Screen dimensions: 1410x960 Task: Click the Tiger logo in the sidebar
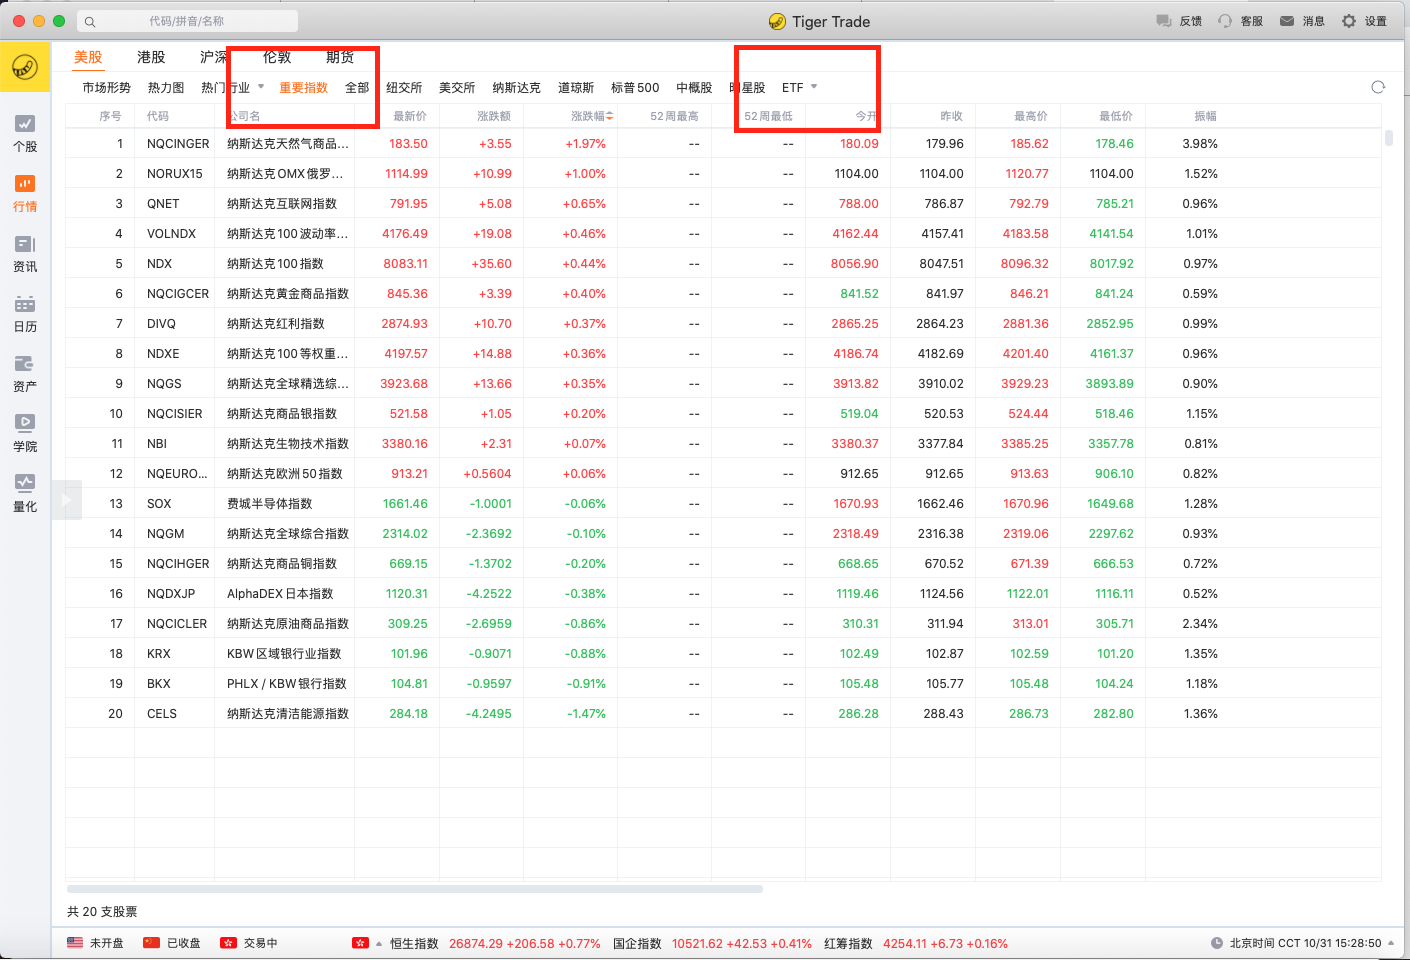[25, 67]
